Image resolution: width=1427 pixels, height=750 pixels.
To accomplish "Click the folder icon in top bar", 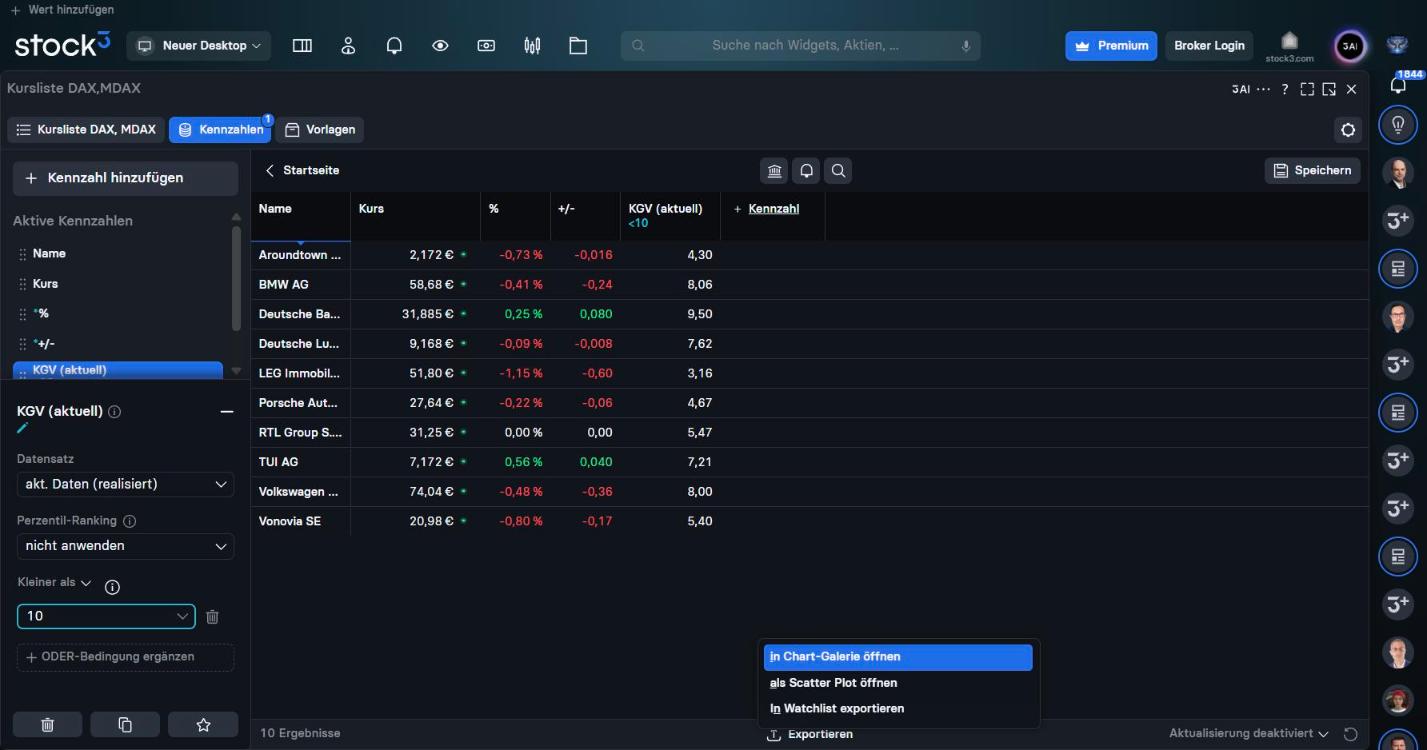I will [578, 45].
